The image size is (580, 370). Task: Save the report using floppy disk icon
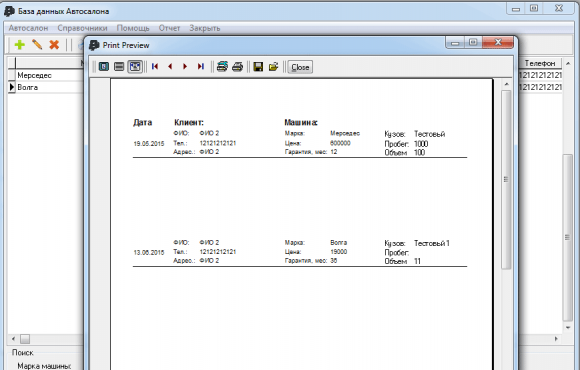pyautogui.click(x=258, y=67)
